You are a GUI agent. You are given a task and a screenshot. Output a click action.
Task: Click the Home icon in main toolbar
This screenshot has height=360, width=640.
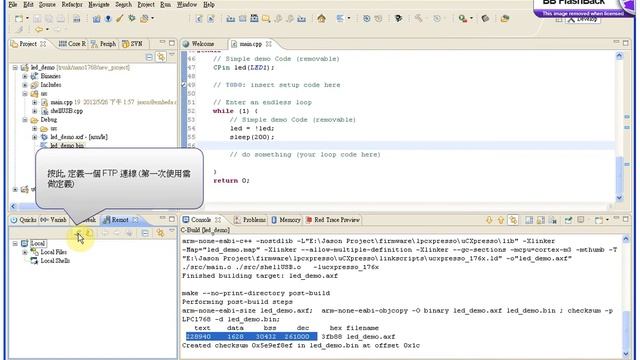[321, 18]
